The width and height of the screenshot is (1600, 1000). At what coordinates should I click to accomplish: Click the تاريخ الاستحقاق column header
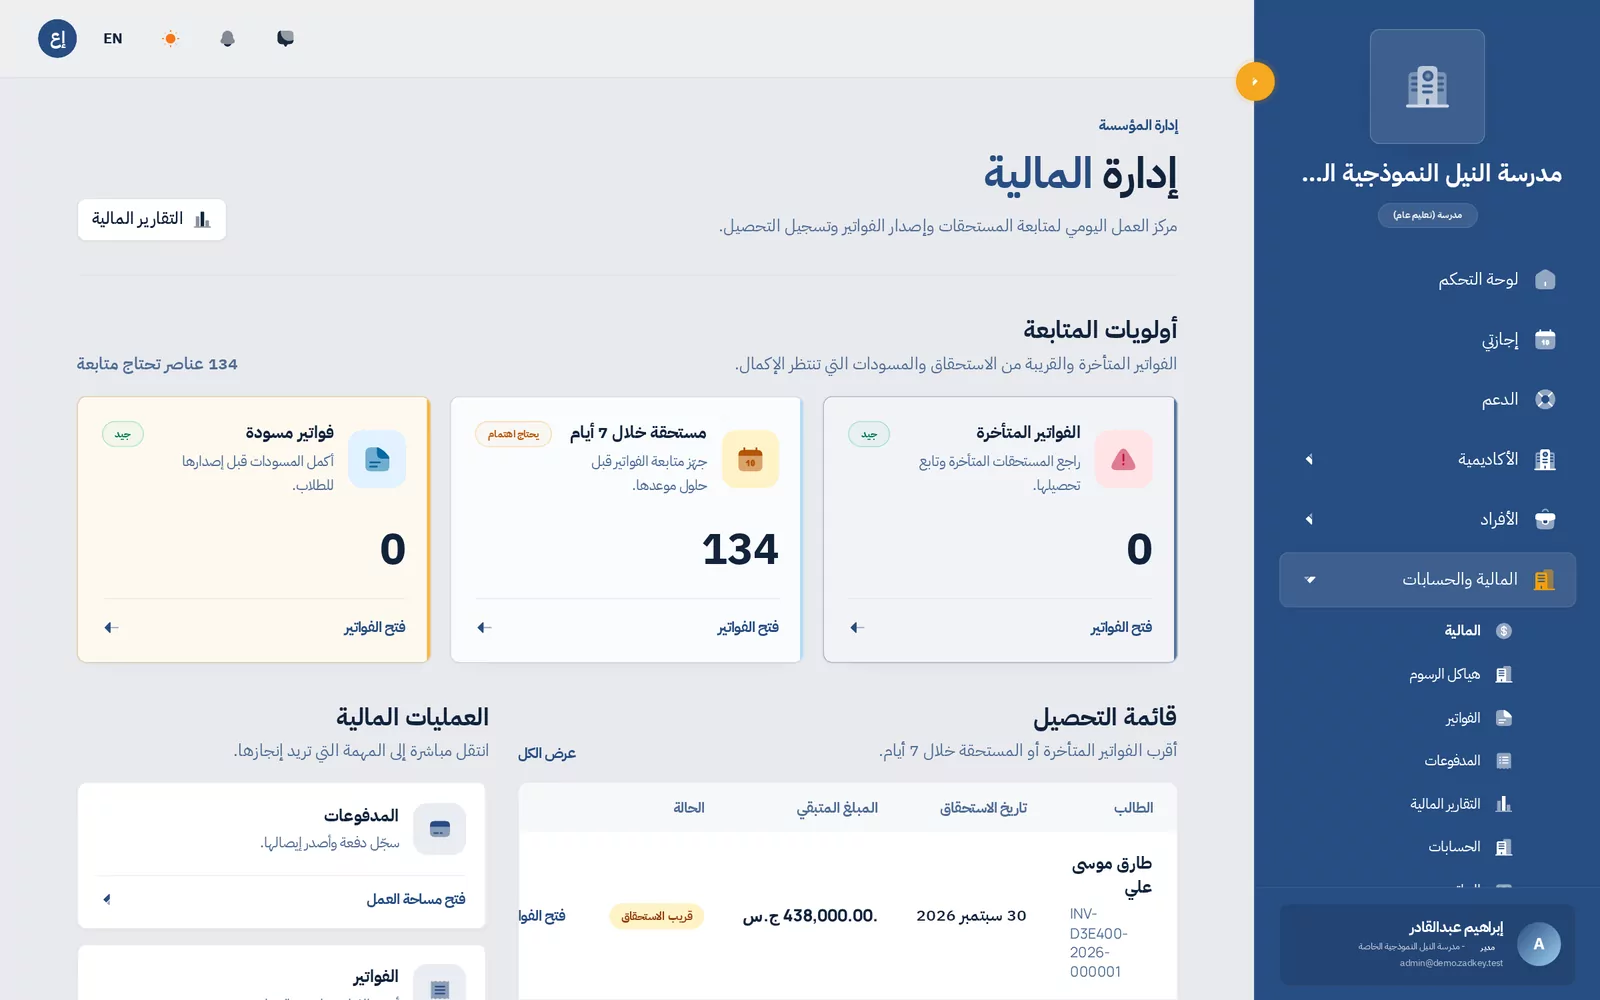click(x=983, y=808)
